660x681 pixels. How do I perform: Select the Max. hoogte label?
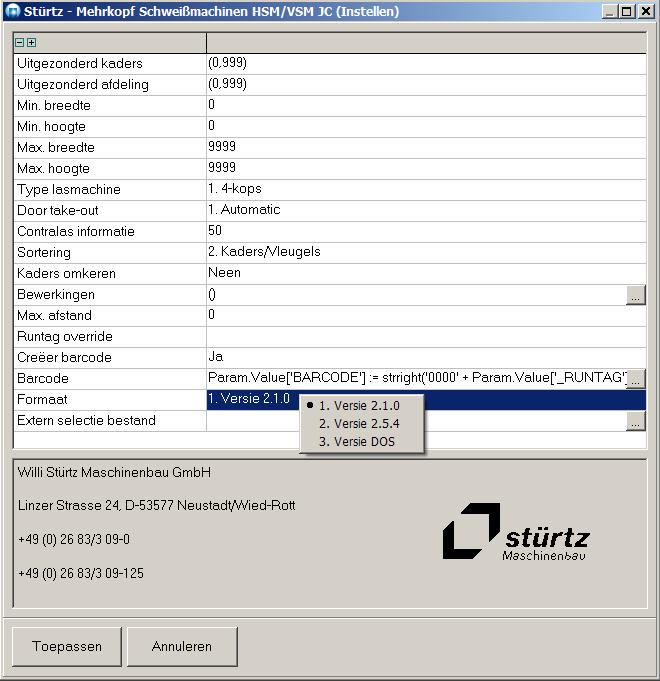point(53,168)
